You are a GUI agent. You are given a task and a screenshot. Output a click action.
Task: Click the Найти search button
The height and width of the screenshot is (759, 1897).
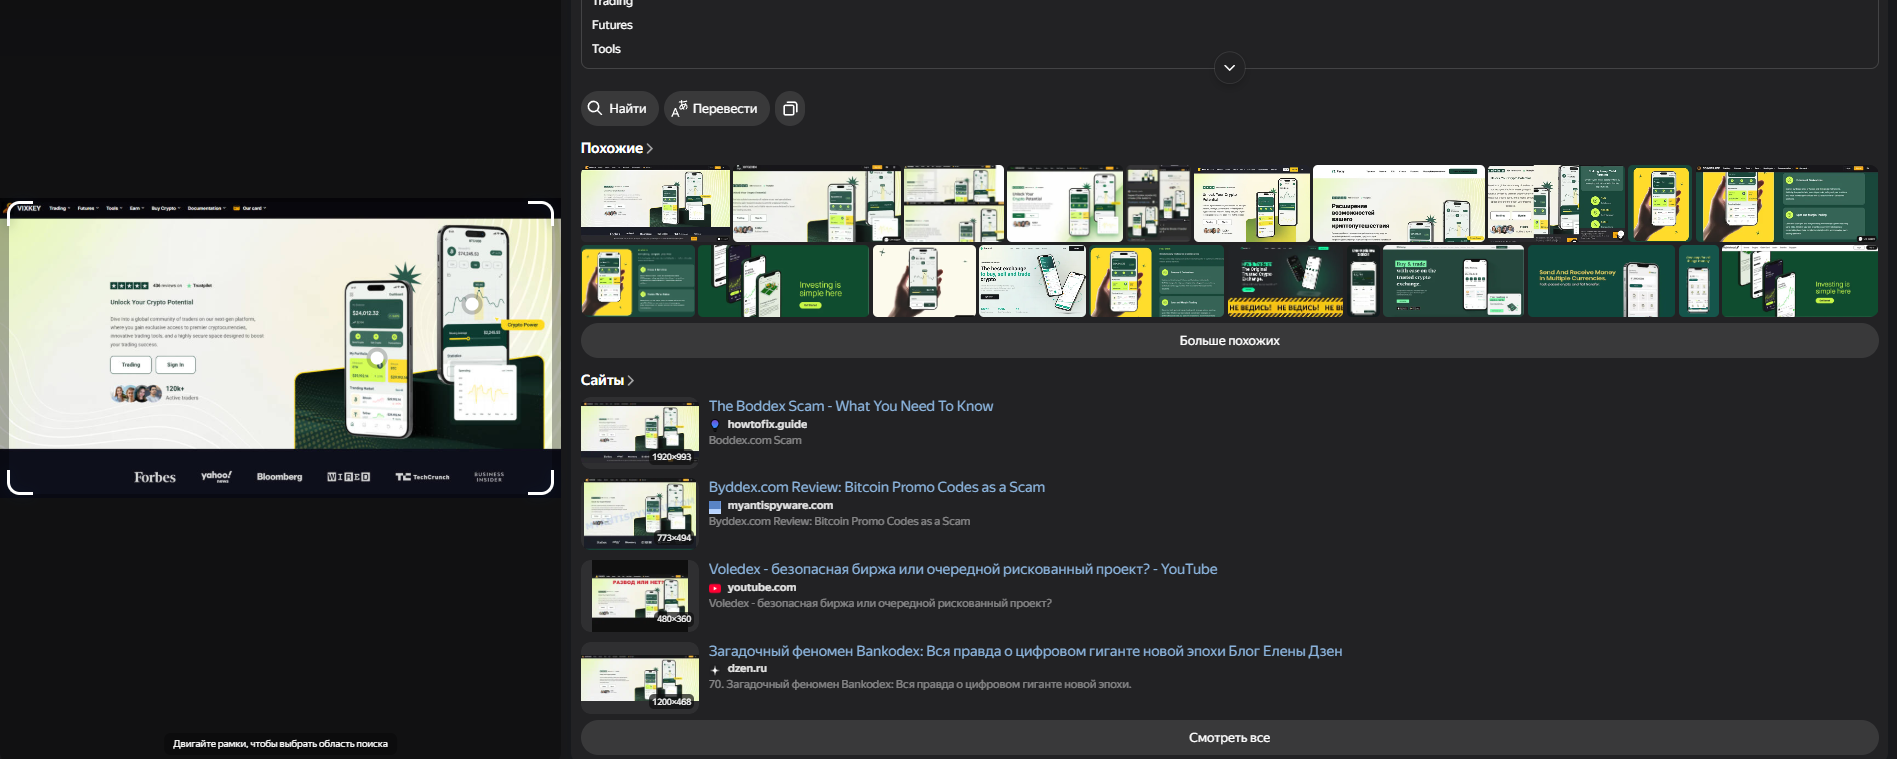pos(619,108)
